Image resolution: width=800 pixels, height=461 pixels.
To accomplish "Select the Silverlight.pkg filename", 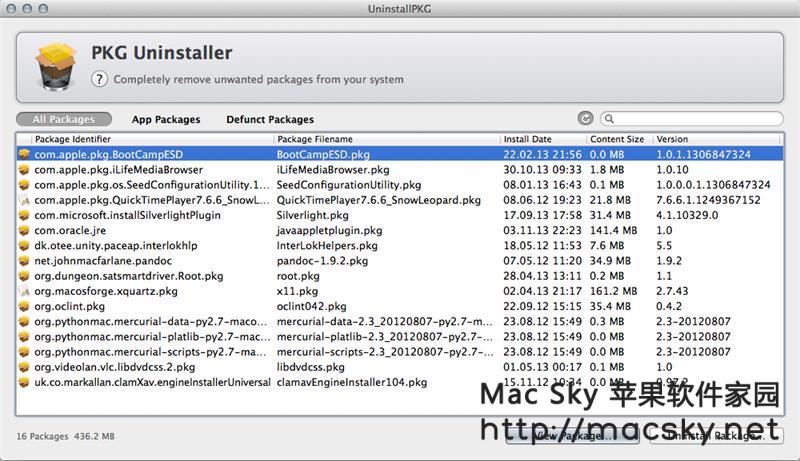I will coord(313,215).
